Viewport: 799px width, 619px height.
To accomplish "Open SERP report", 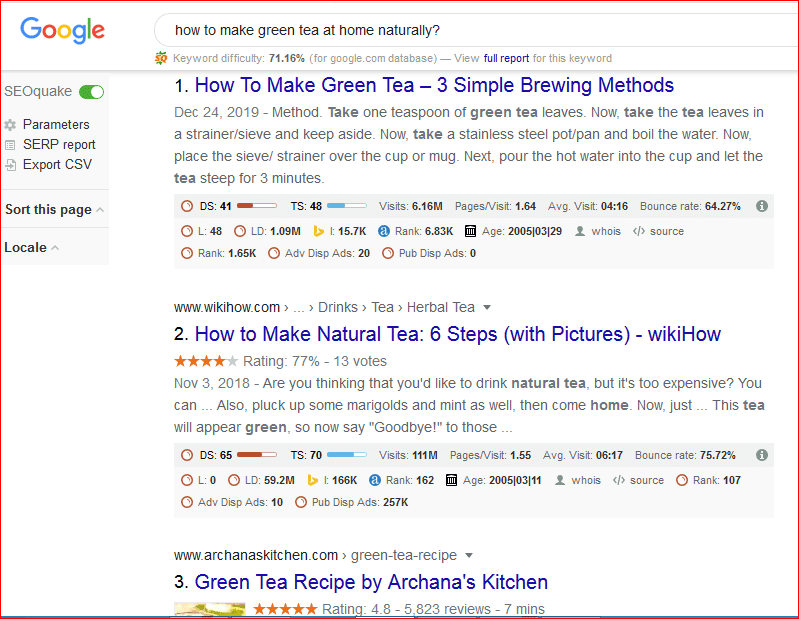I will point(59,145).
